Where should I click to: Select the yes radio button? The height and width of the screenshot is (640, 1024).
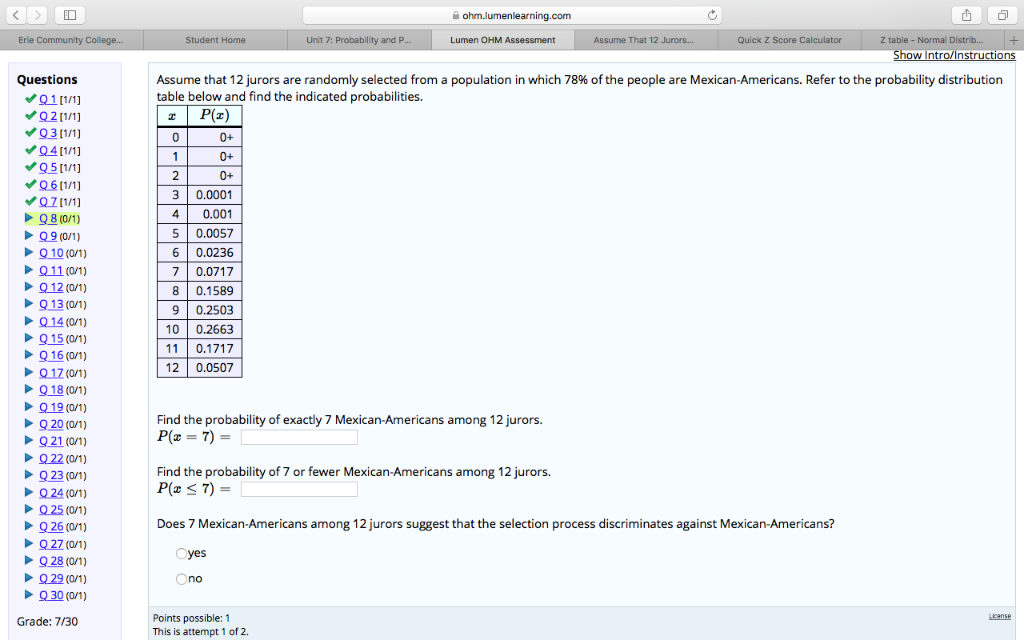(181, 553)
